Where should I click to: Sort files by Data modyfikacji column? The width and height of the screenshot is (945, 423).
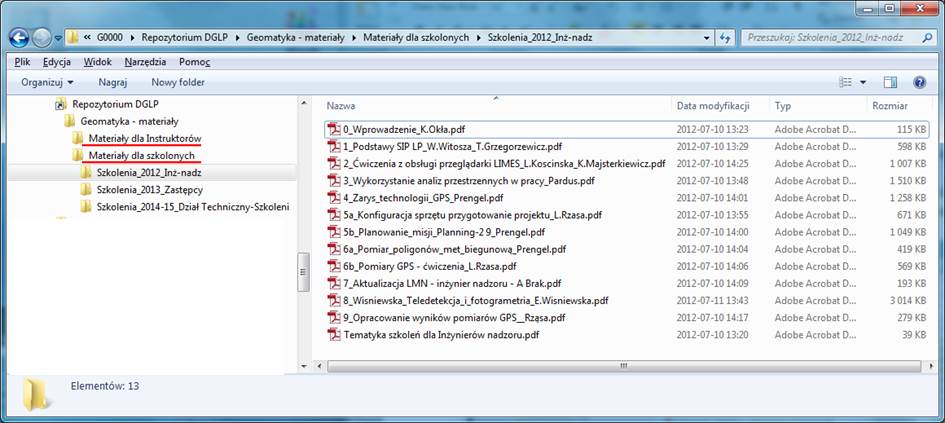(x=713, y=105)
